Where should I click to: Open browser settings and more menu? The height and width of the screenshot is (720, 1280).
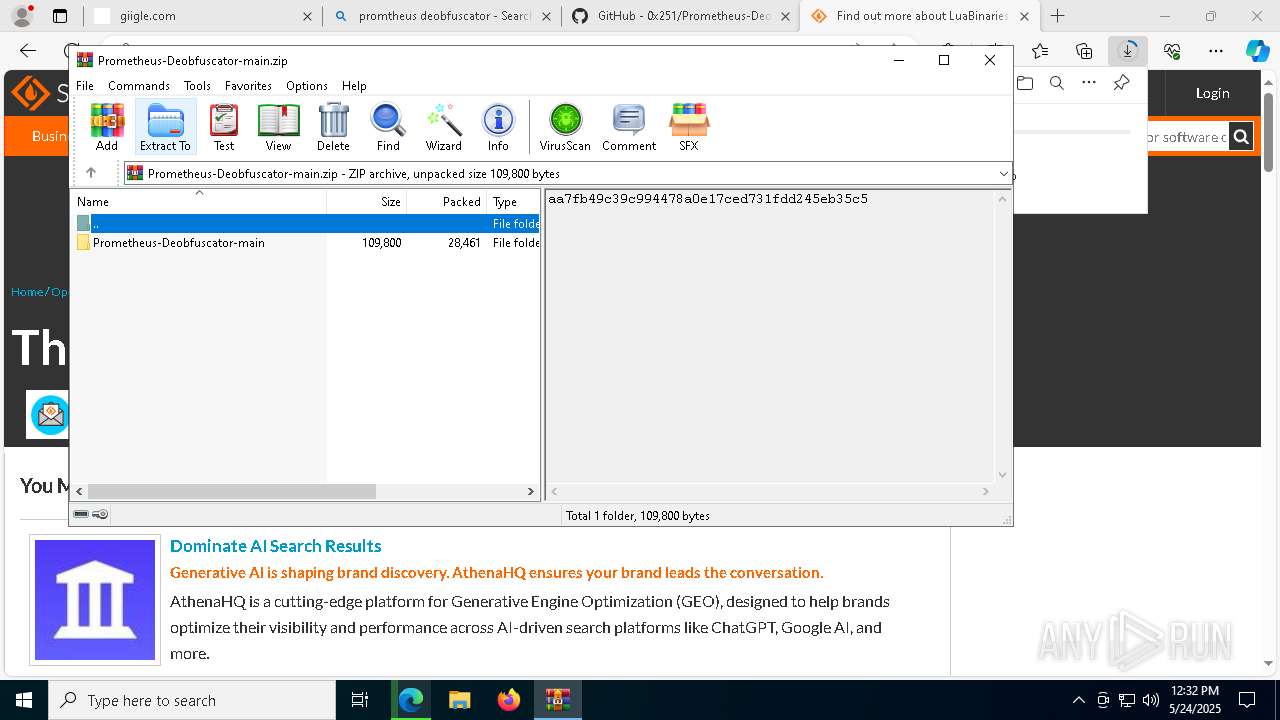(1216, 51)
